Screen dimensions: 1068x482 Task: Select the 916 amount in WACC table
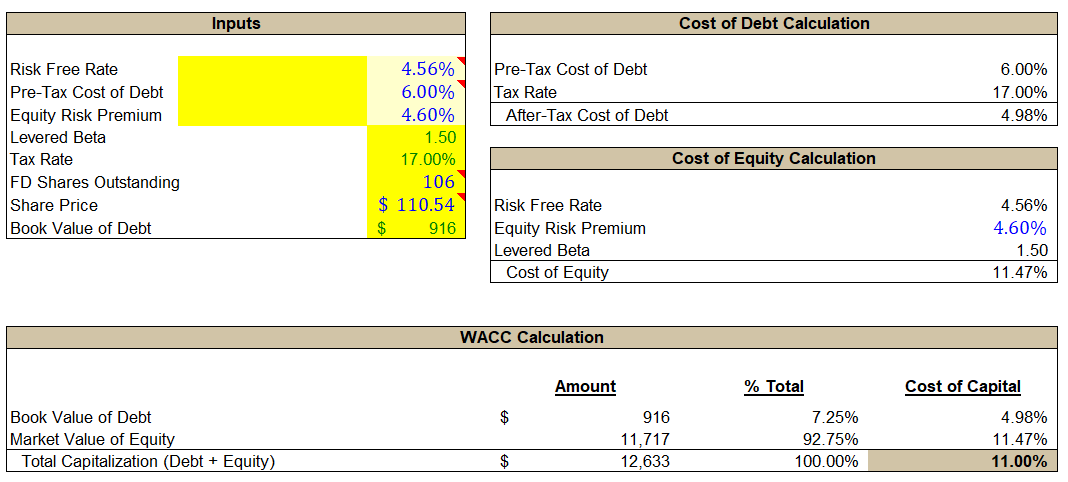[x=657, y=417]
